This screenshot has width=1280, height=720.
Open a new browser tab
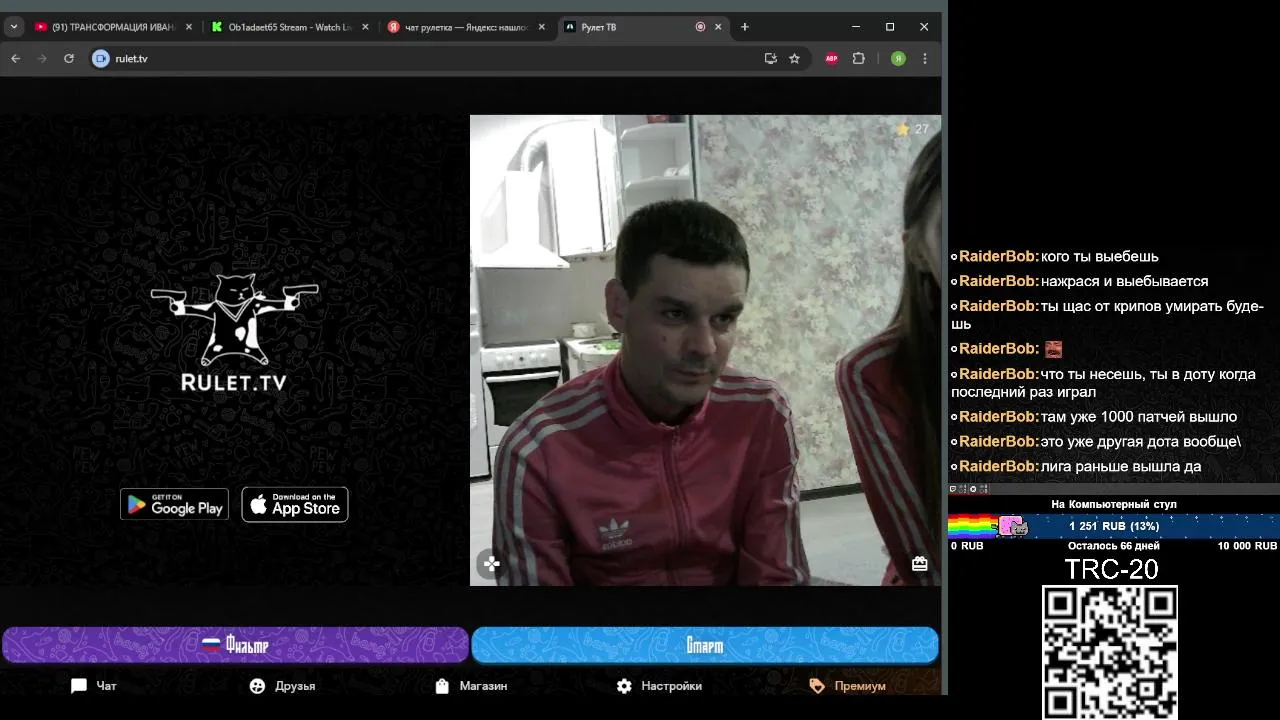click(745, 27)
